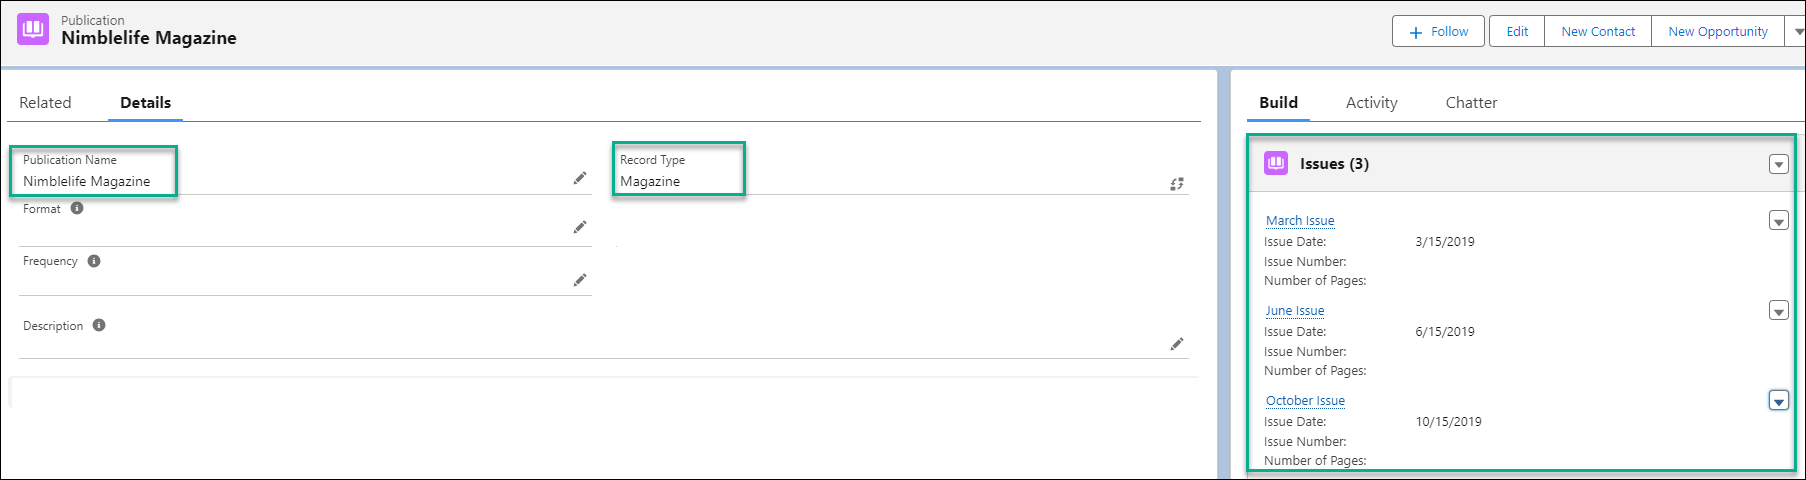Expand June Issue row actions menu
1806x480 pixels.
click(1778, 311)
